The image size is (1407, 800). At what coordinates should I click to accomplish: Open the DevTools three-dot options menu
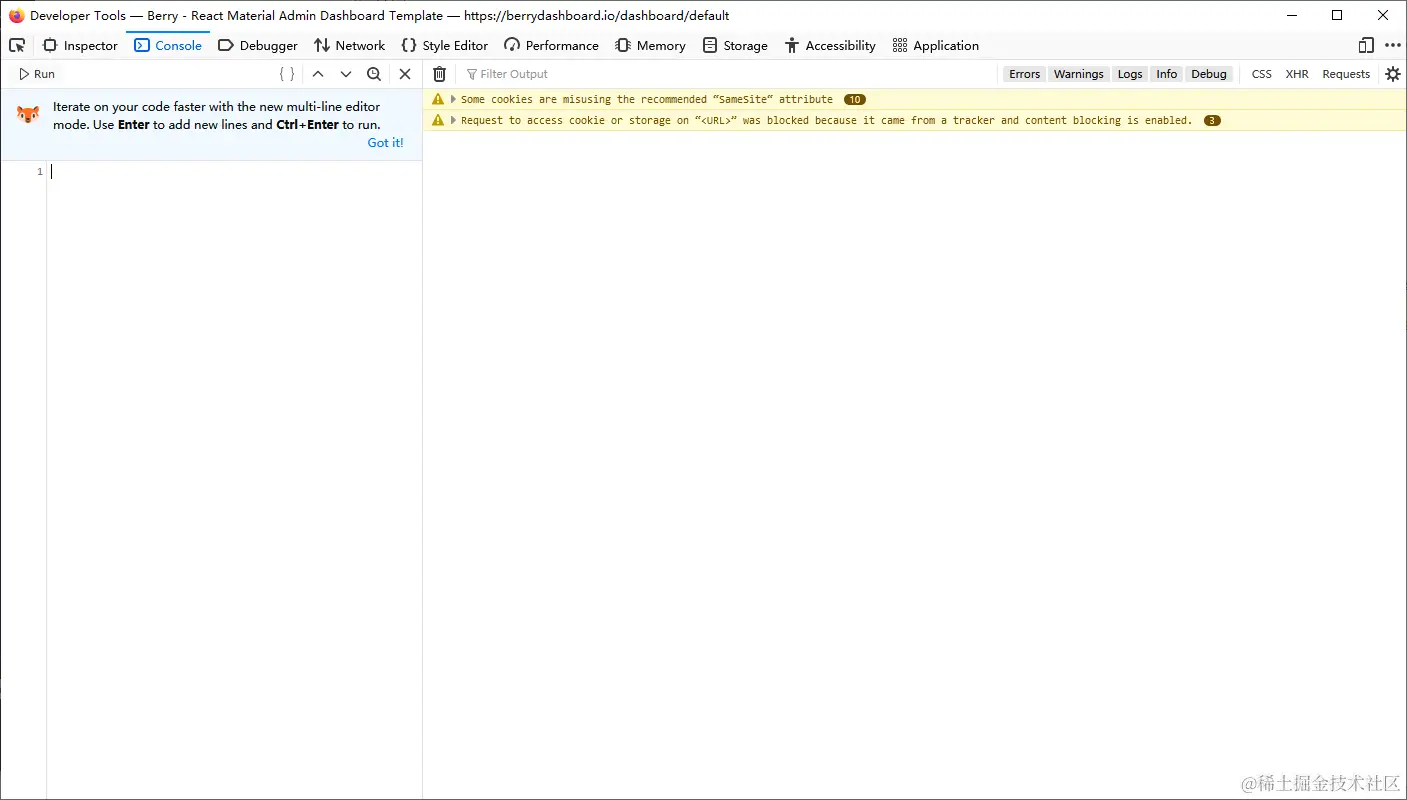1393,45
